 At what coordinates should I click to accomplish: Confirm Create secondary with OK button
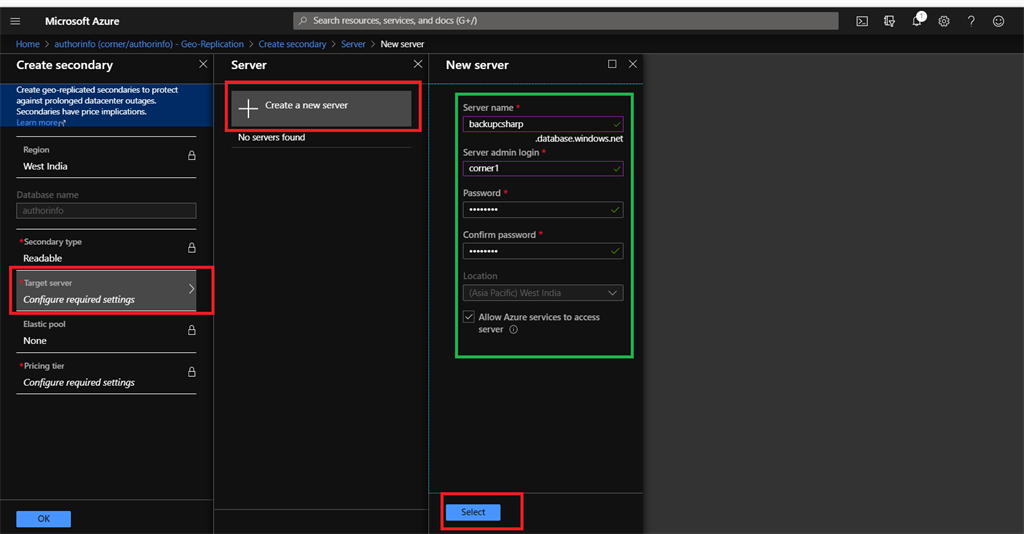[x=44, y=518]
